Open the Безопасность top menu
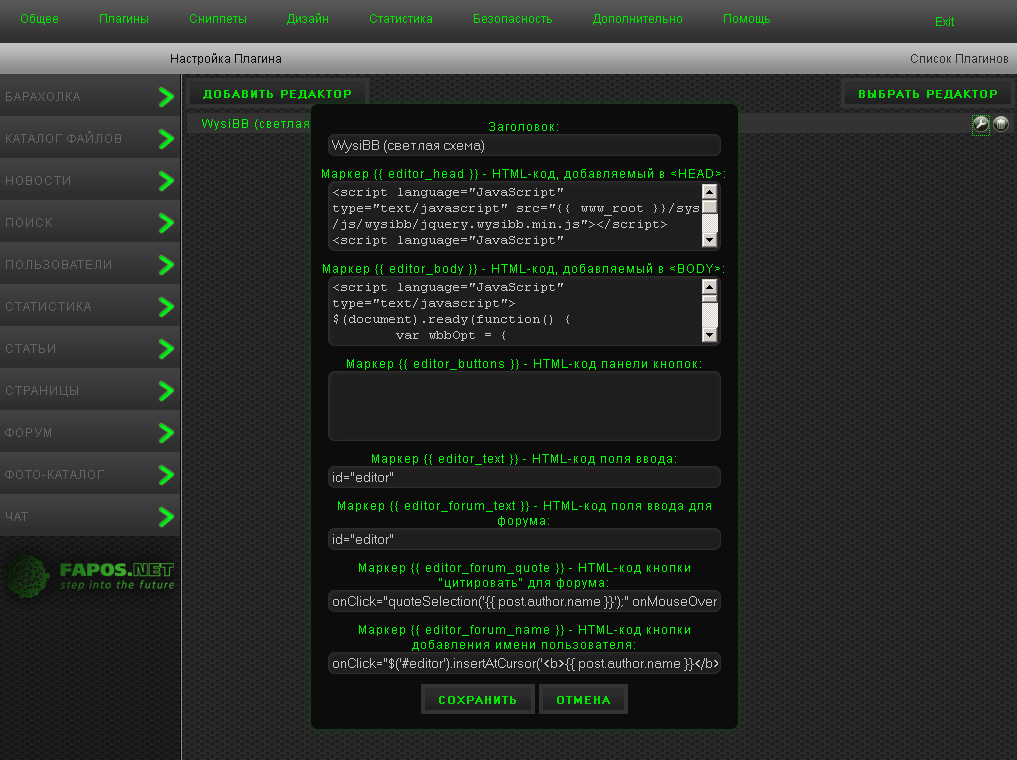 [x=512, y=19]
